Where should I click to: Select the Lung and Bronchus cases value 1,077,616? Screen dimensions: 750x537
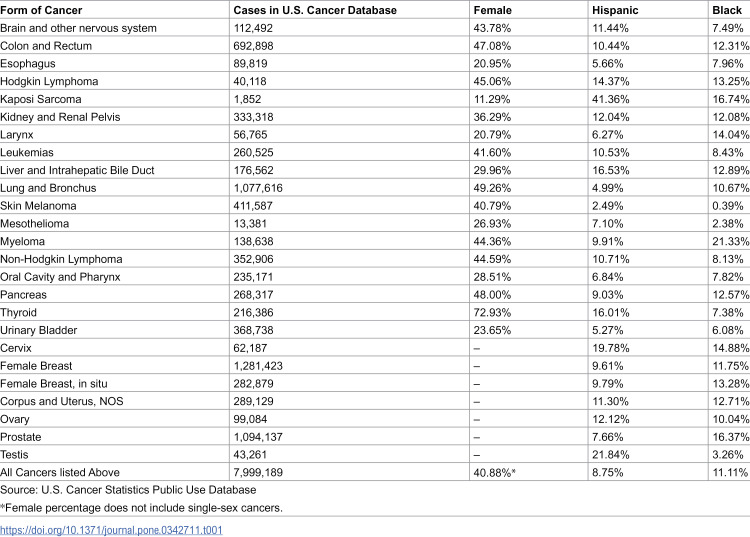tap(258, 188)
